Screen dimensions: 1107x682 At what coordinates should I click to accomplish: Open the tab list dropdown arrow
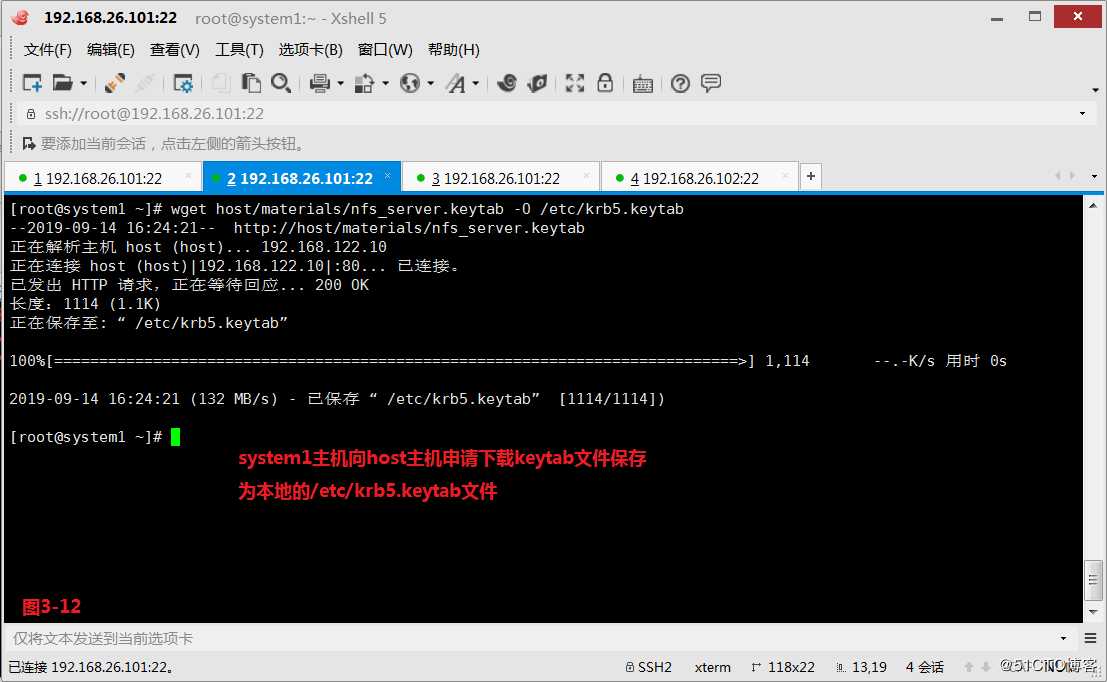pos(1094,176)
